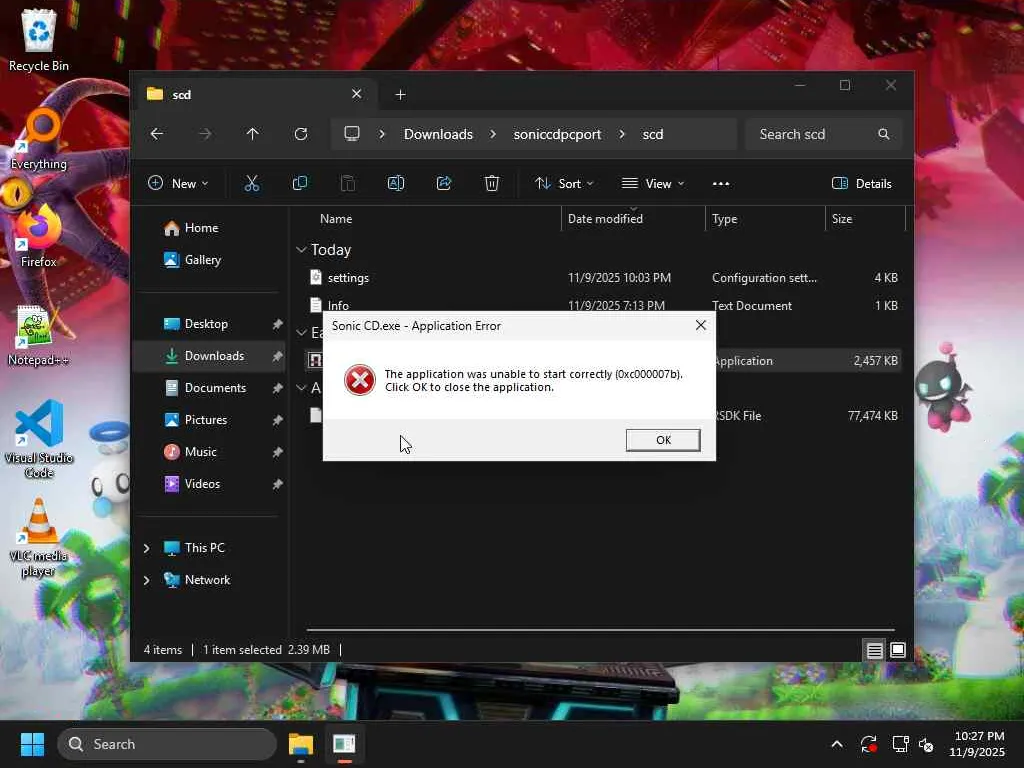The width and height of the screenshot is (1024, 768).
Task: Click File Explorer in the taskbar
Action: coord(301,744)
